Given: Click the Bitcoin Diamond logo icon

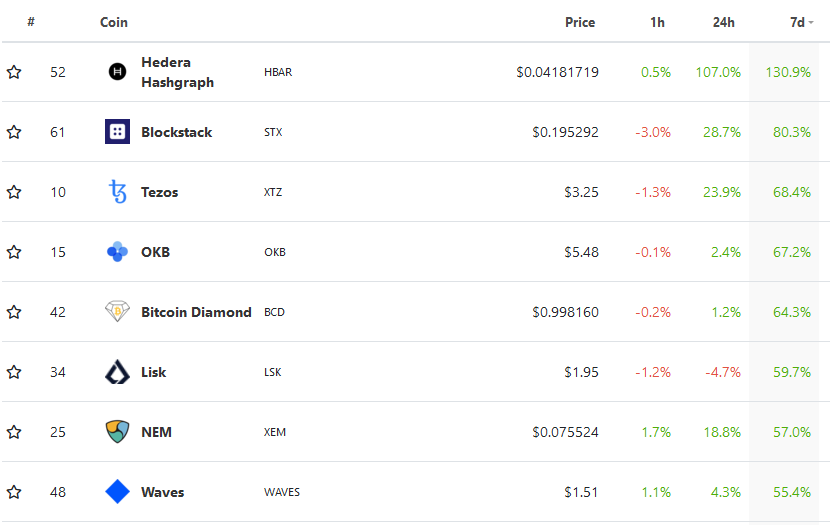Looking at the screenshot, I should click(x=117, y=312).
